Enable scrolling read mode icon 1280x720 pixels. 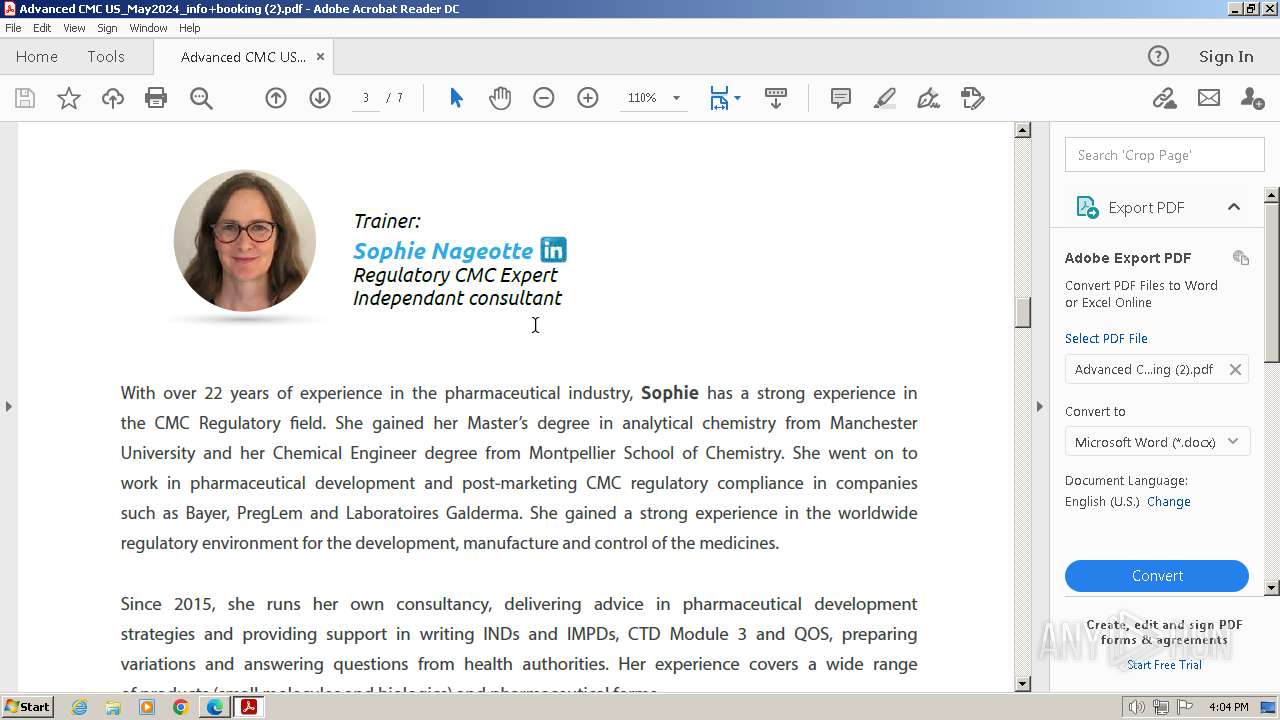(776, 98)
